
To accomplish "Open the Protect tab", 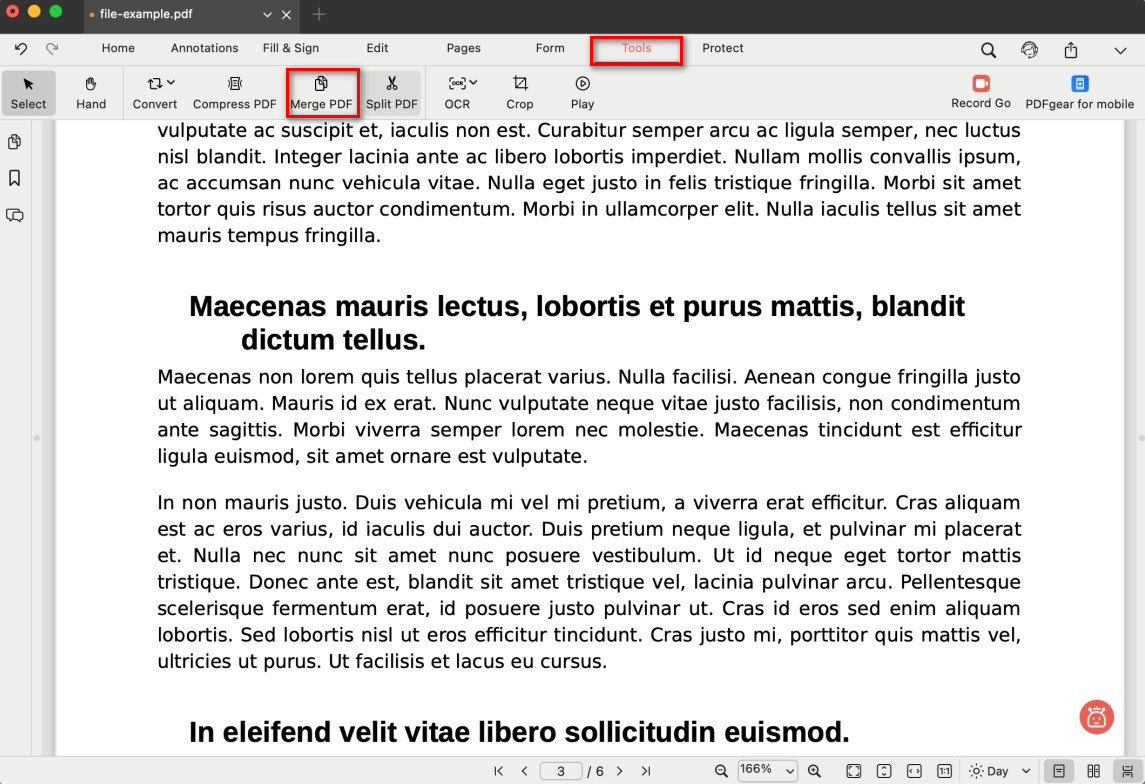I will click(x=722, y=48).
